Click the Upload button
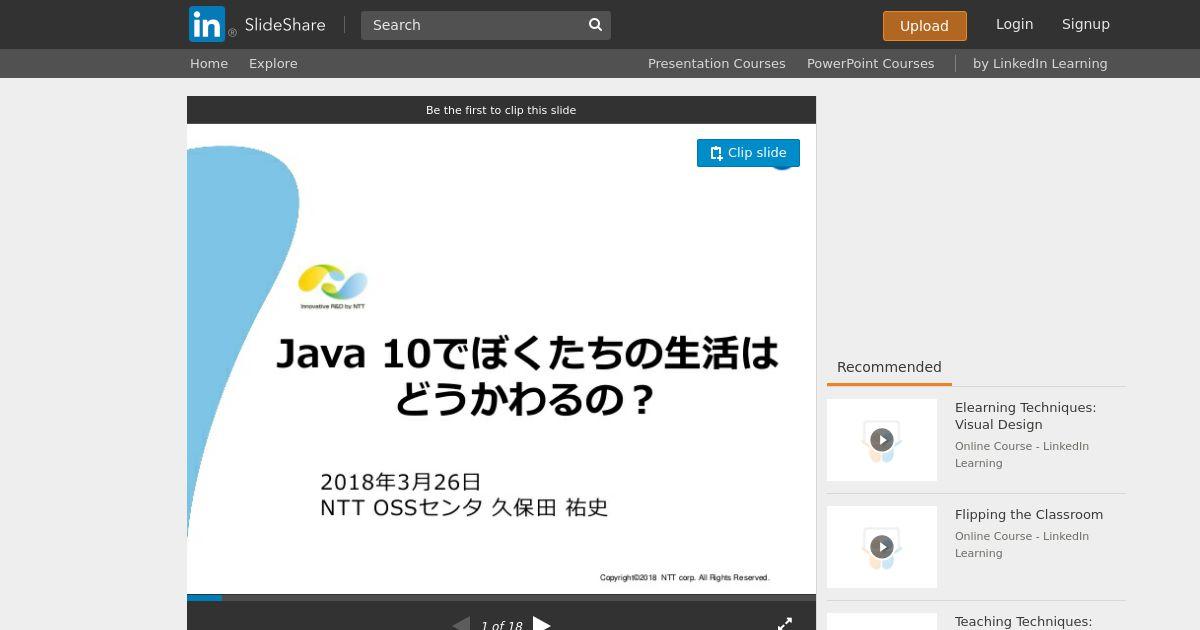The image size is (1200, 630). (924, 26)
